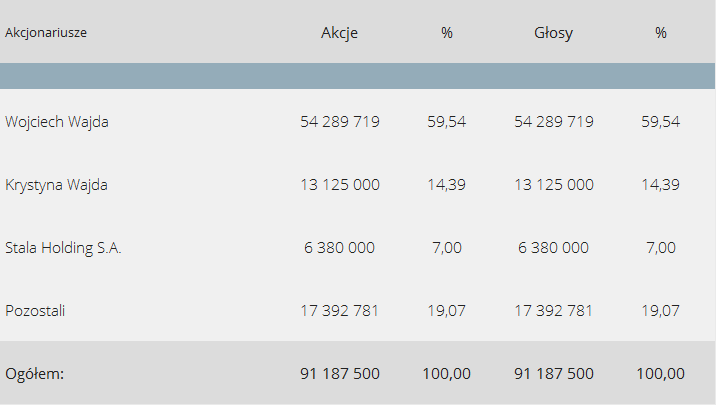Viewport: 716px width, 405px height.
Task: Click the percent header next to Głosy
Action: [x=660, y=33]
